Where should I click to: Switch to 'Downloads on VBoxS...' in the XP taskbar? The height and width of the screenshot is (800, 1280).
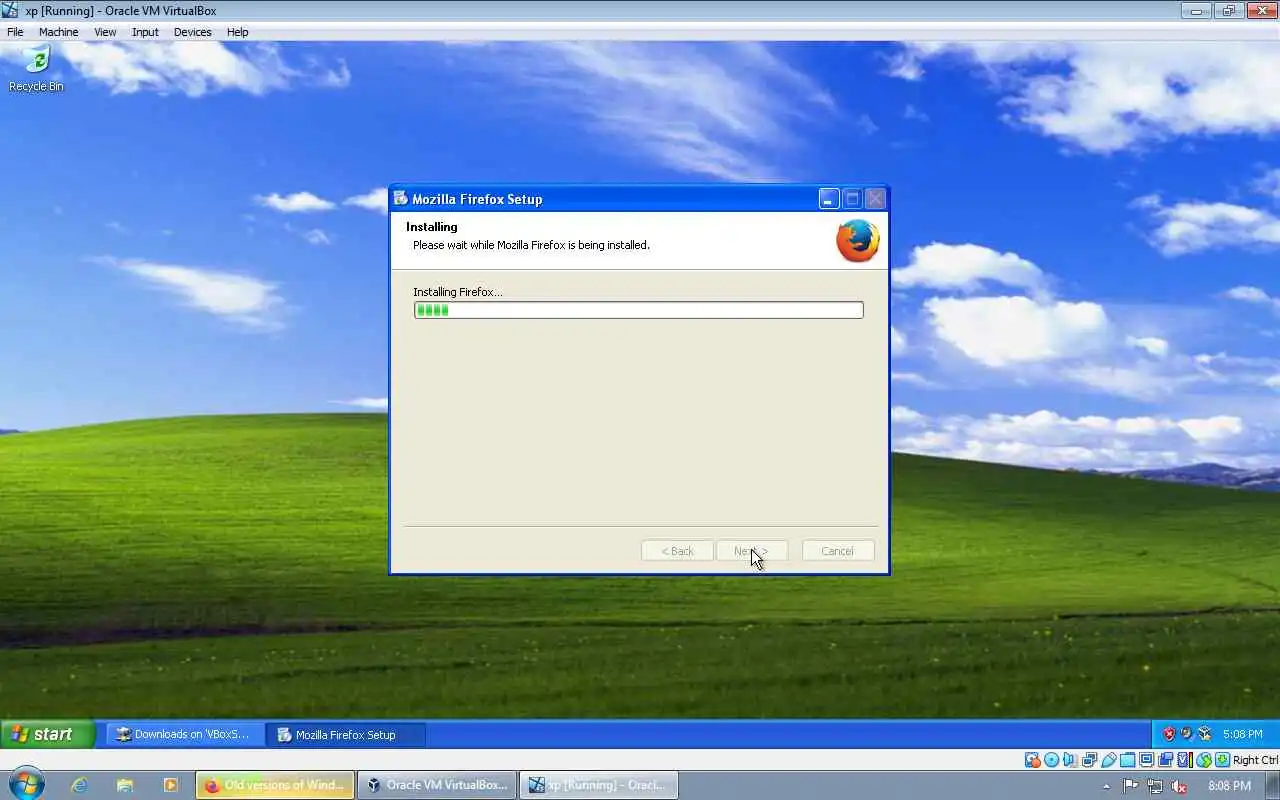pos(185,734)
